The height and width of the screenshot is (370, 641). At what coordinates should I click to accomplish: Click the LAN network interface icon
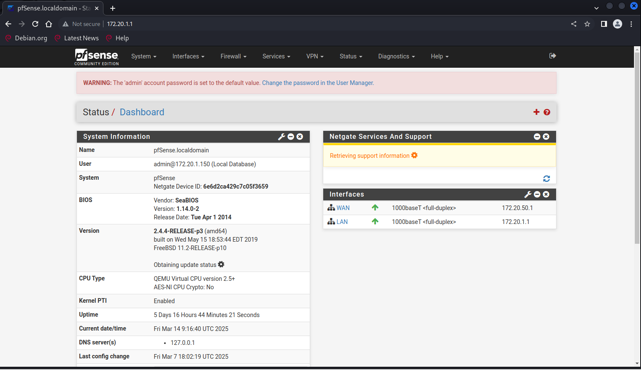click(x=331, y=222)
